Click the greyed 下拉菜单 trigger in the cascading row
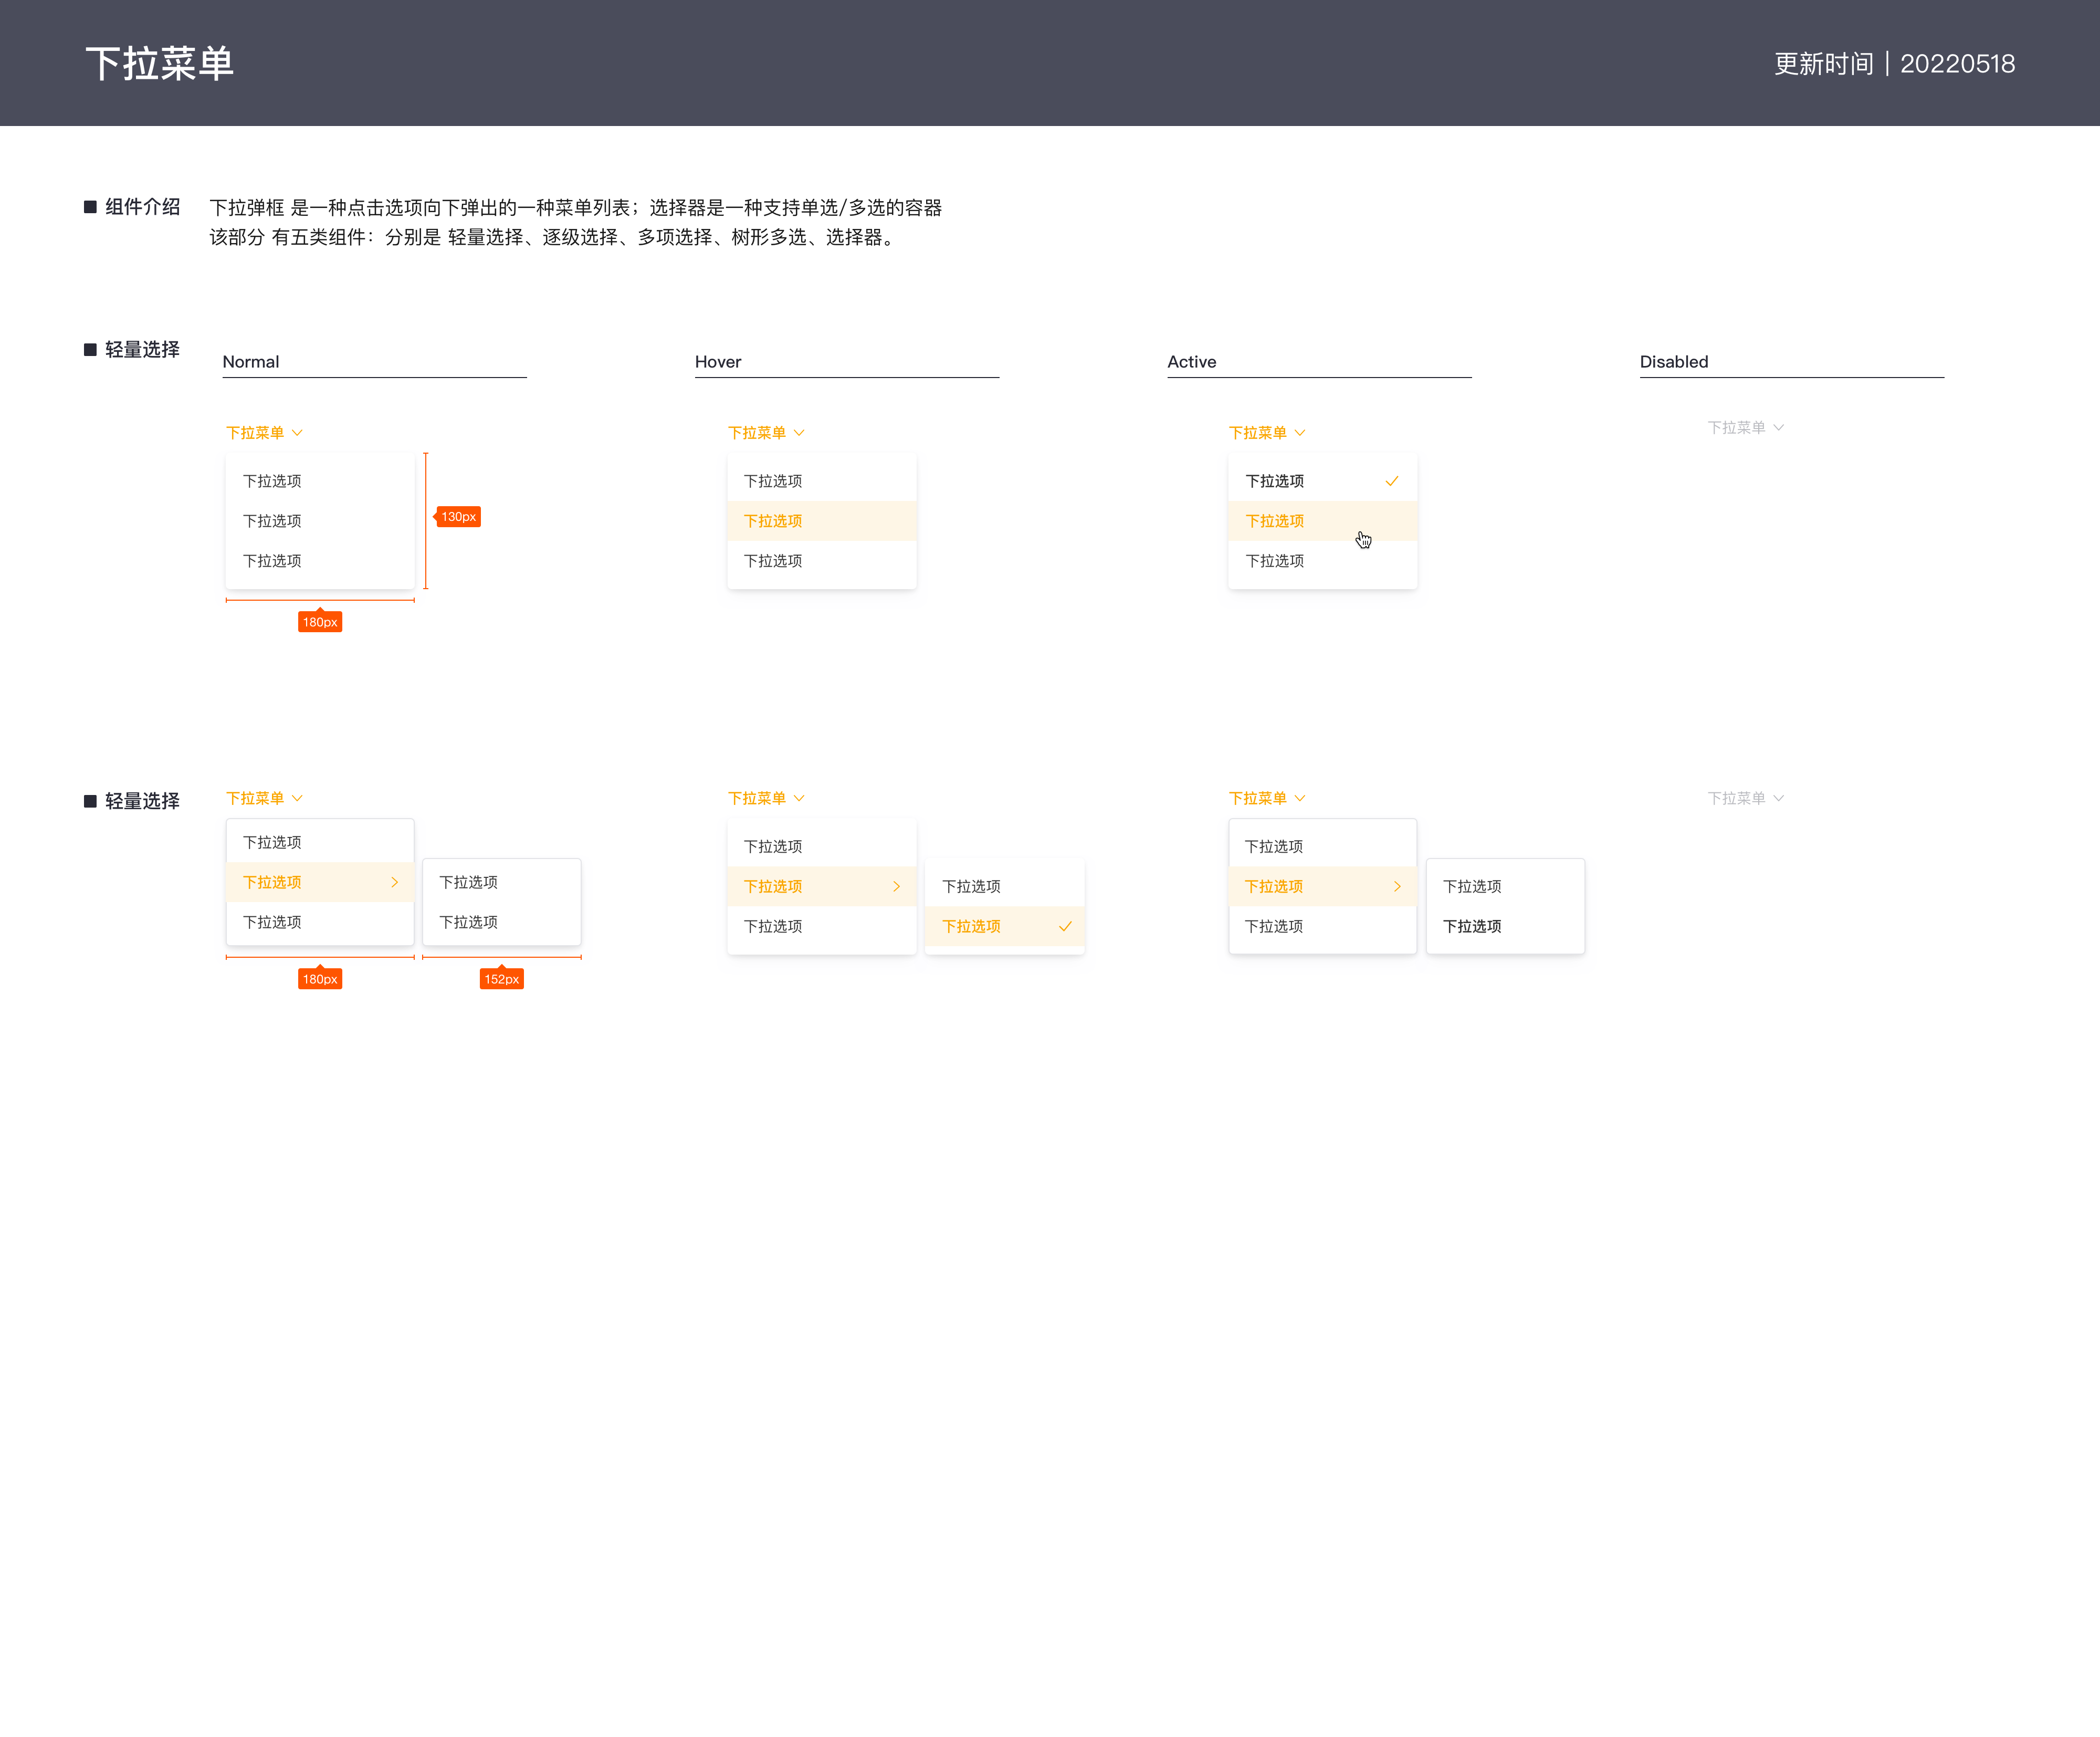2100x1737 pixels. pos(1746,798)
